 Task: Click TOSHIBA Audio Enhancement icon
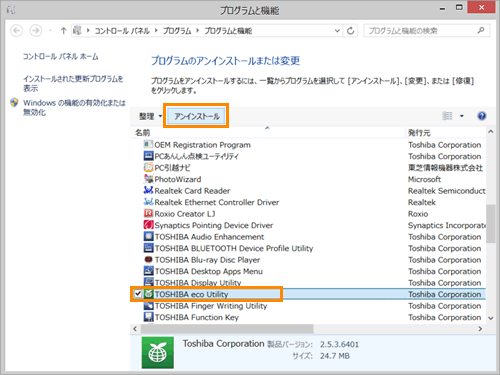click(148, 236)
